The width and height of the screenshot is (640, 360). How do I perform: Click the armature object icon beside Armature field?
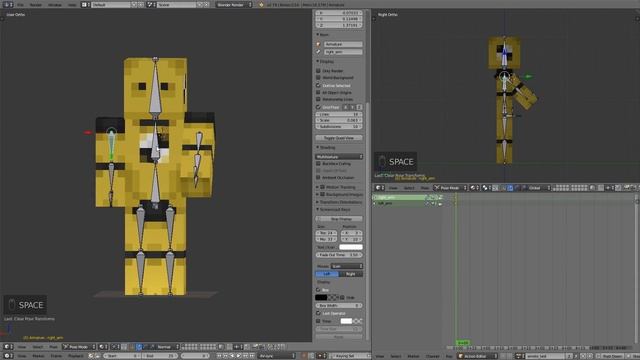point(318,44)
